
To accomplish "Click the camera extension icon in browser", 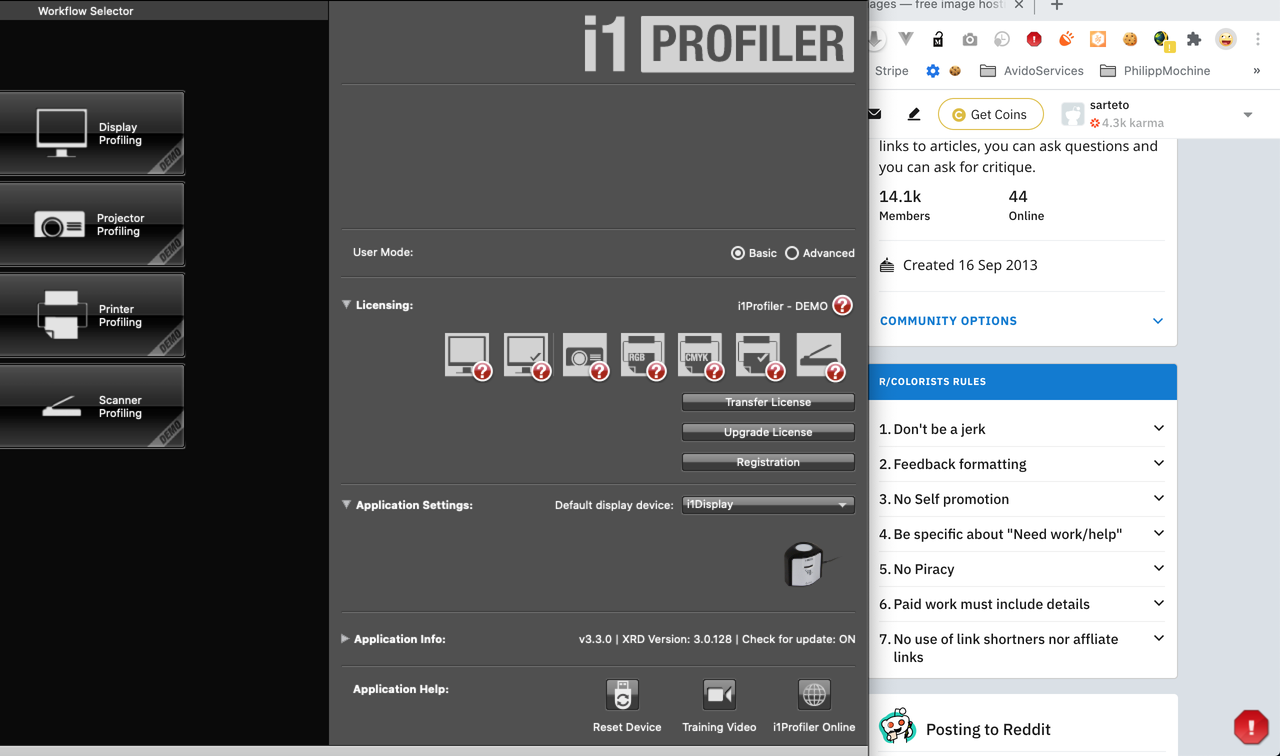I will tap(969, 39).
